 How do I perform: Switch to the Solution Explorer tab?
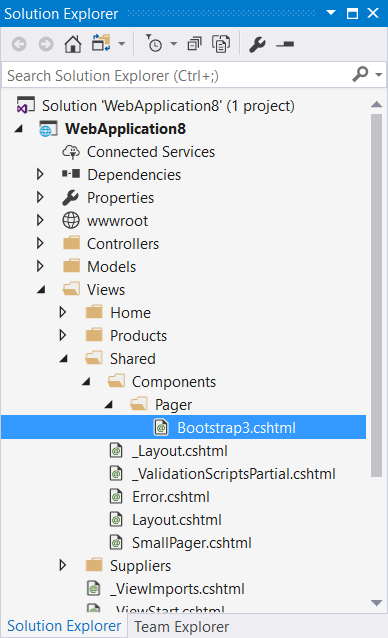pyautogui.click(x=64, y=626)
